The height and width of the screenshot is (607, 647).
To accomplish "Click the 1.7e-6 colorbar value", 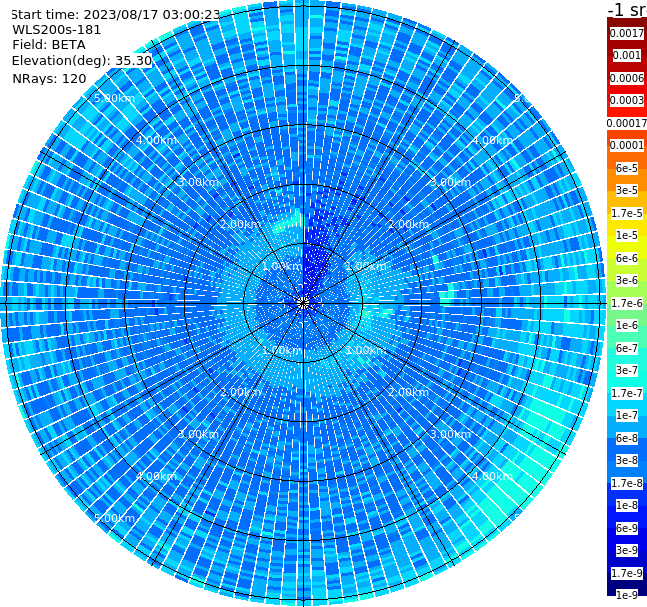I will pyautogui.click(x=627, y=303).
